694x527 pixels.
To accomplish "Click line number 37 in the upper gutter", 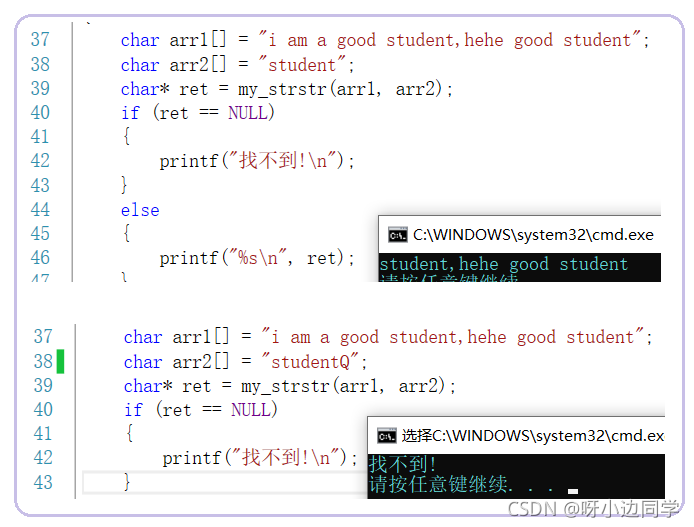I will click(x=40, y=40).
